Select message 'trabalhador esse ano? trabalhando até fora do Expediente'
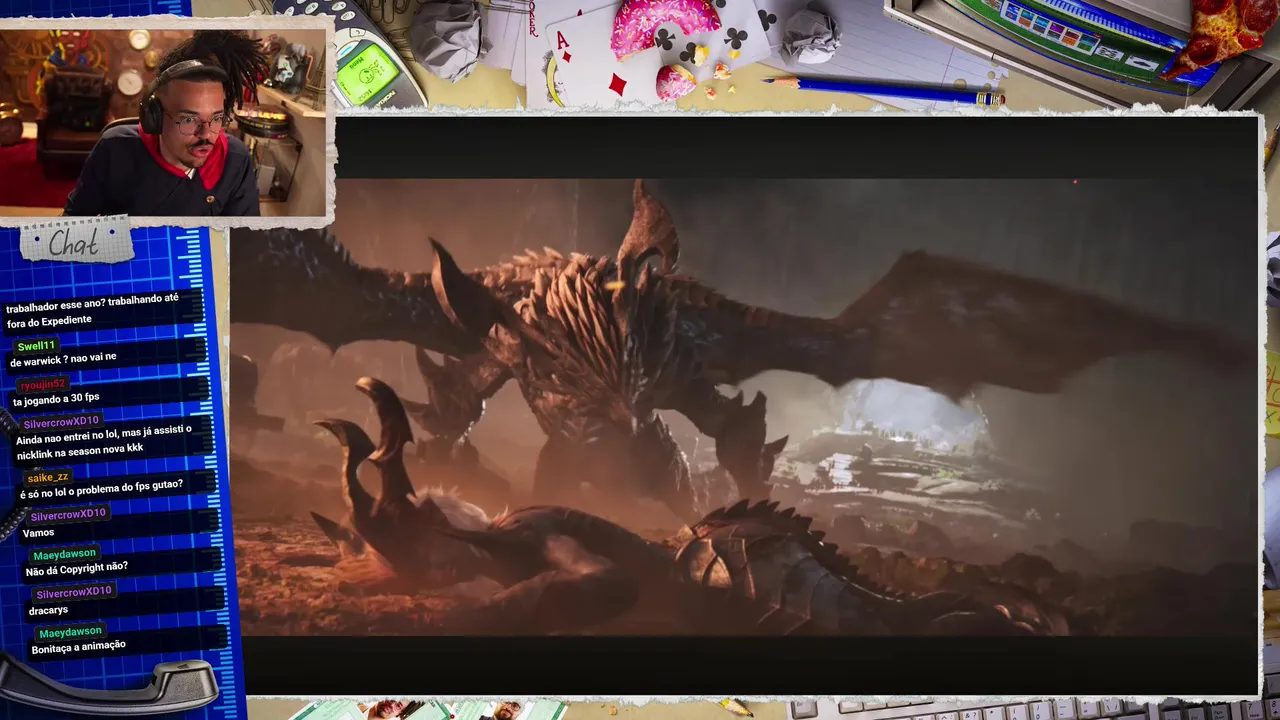The height and width of the screenshot is (720, 1280). point(93,310)
